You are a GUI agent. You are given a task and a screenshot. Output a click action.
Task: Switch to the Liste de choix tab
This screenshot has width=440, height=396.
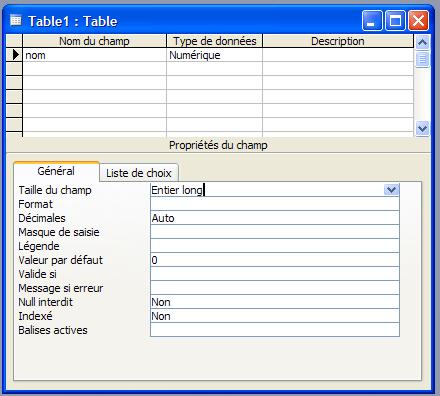[x=139, y=173]
